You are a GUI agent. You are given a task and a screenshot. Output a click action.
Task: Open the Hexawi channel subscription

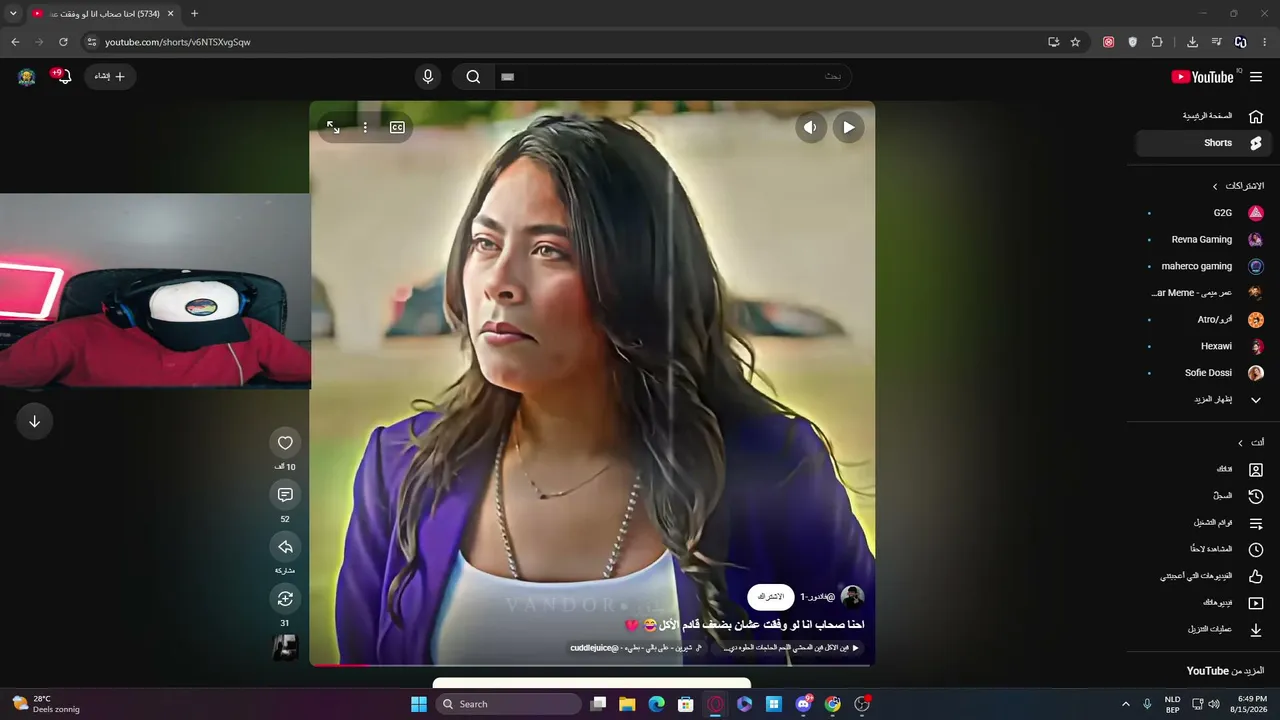(x=1201, y=346)
